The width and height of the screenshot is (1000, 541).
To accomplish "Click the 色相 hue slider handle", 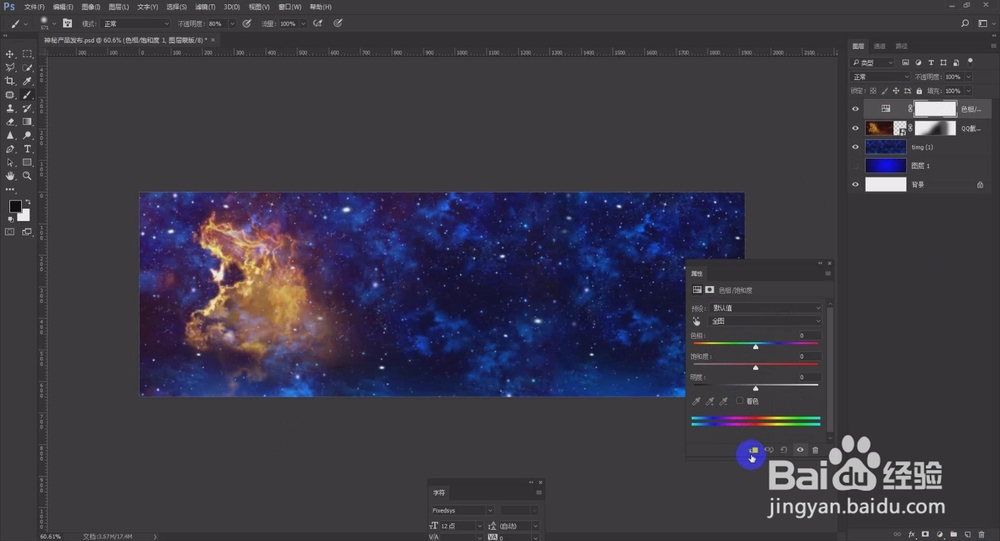I will click(x=756, y=346).
